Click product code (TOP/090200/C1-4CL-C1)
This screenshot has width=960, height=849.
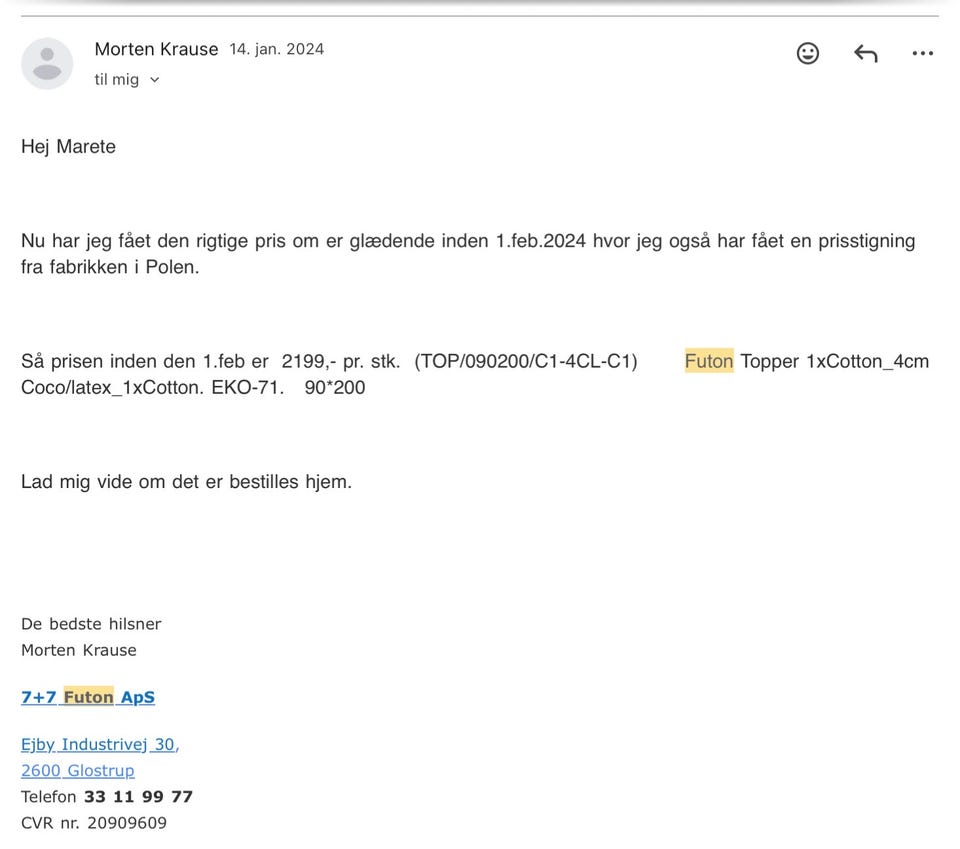click(526, 361)
